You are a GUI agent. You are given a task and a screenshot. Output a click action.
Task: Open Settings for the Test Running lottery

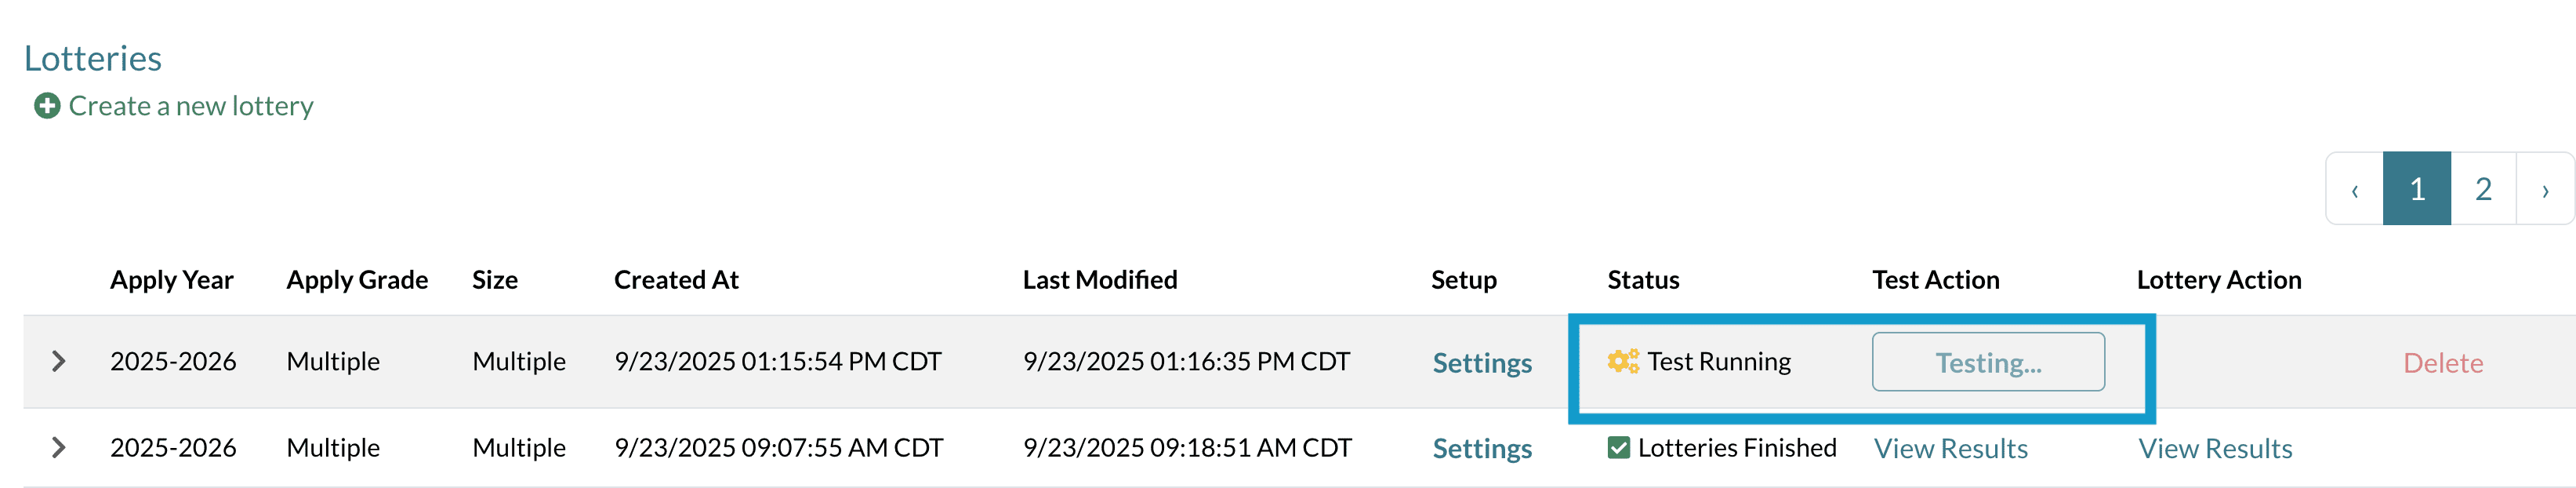(1481, 362)
